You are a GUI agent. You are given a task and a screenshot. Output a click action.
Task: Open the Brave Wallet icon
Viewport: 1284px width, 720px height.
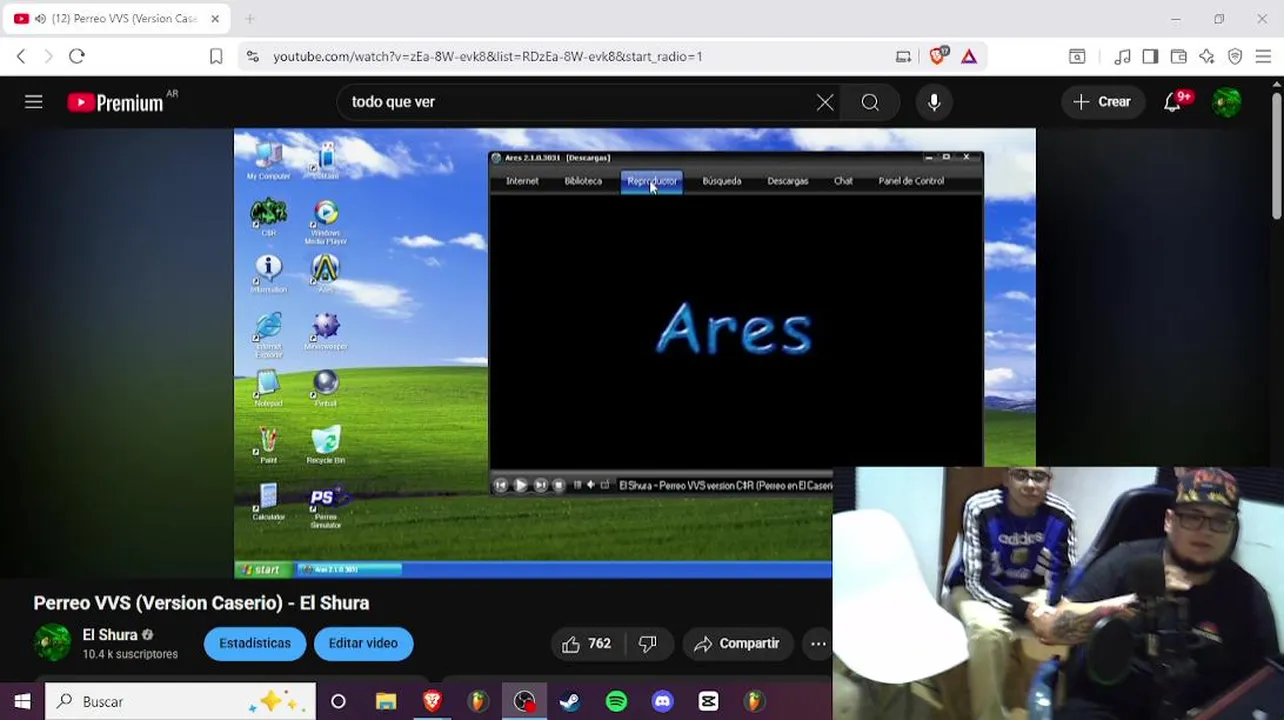click(1178, 57)
